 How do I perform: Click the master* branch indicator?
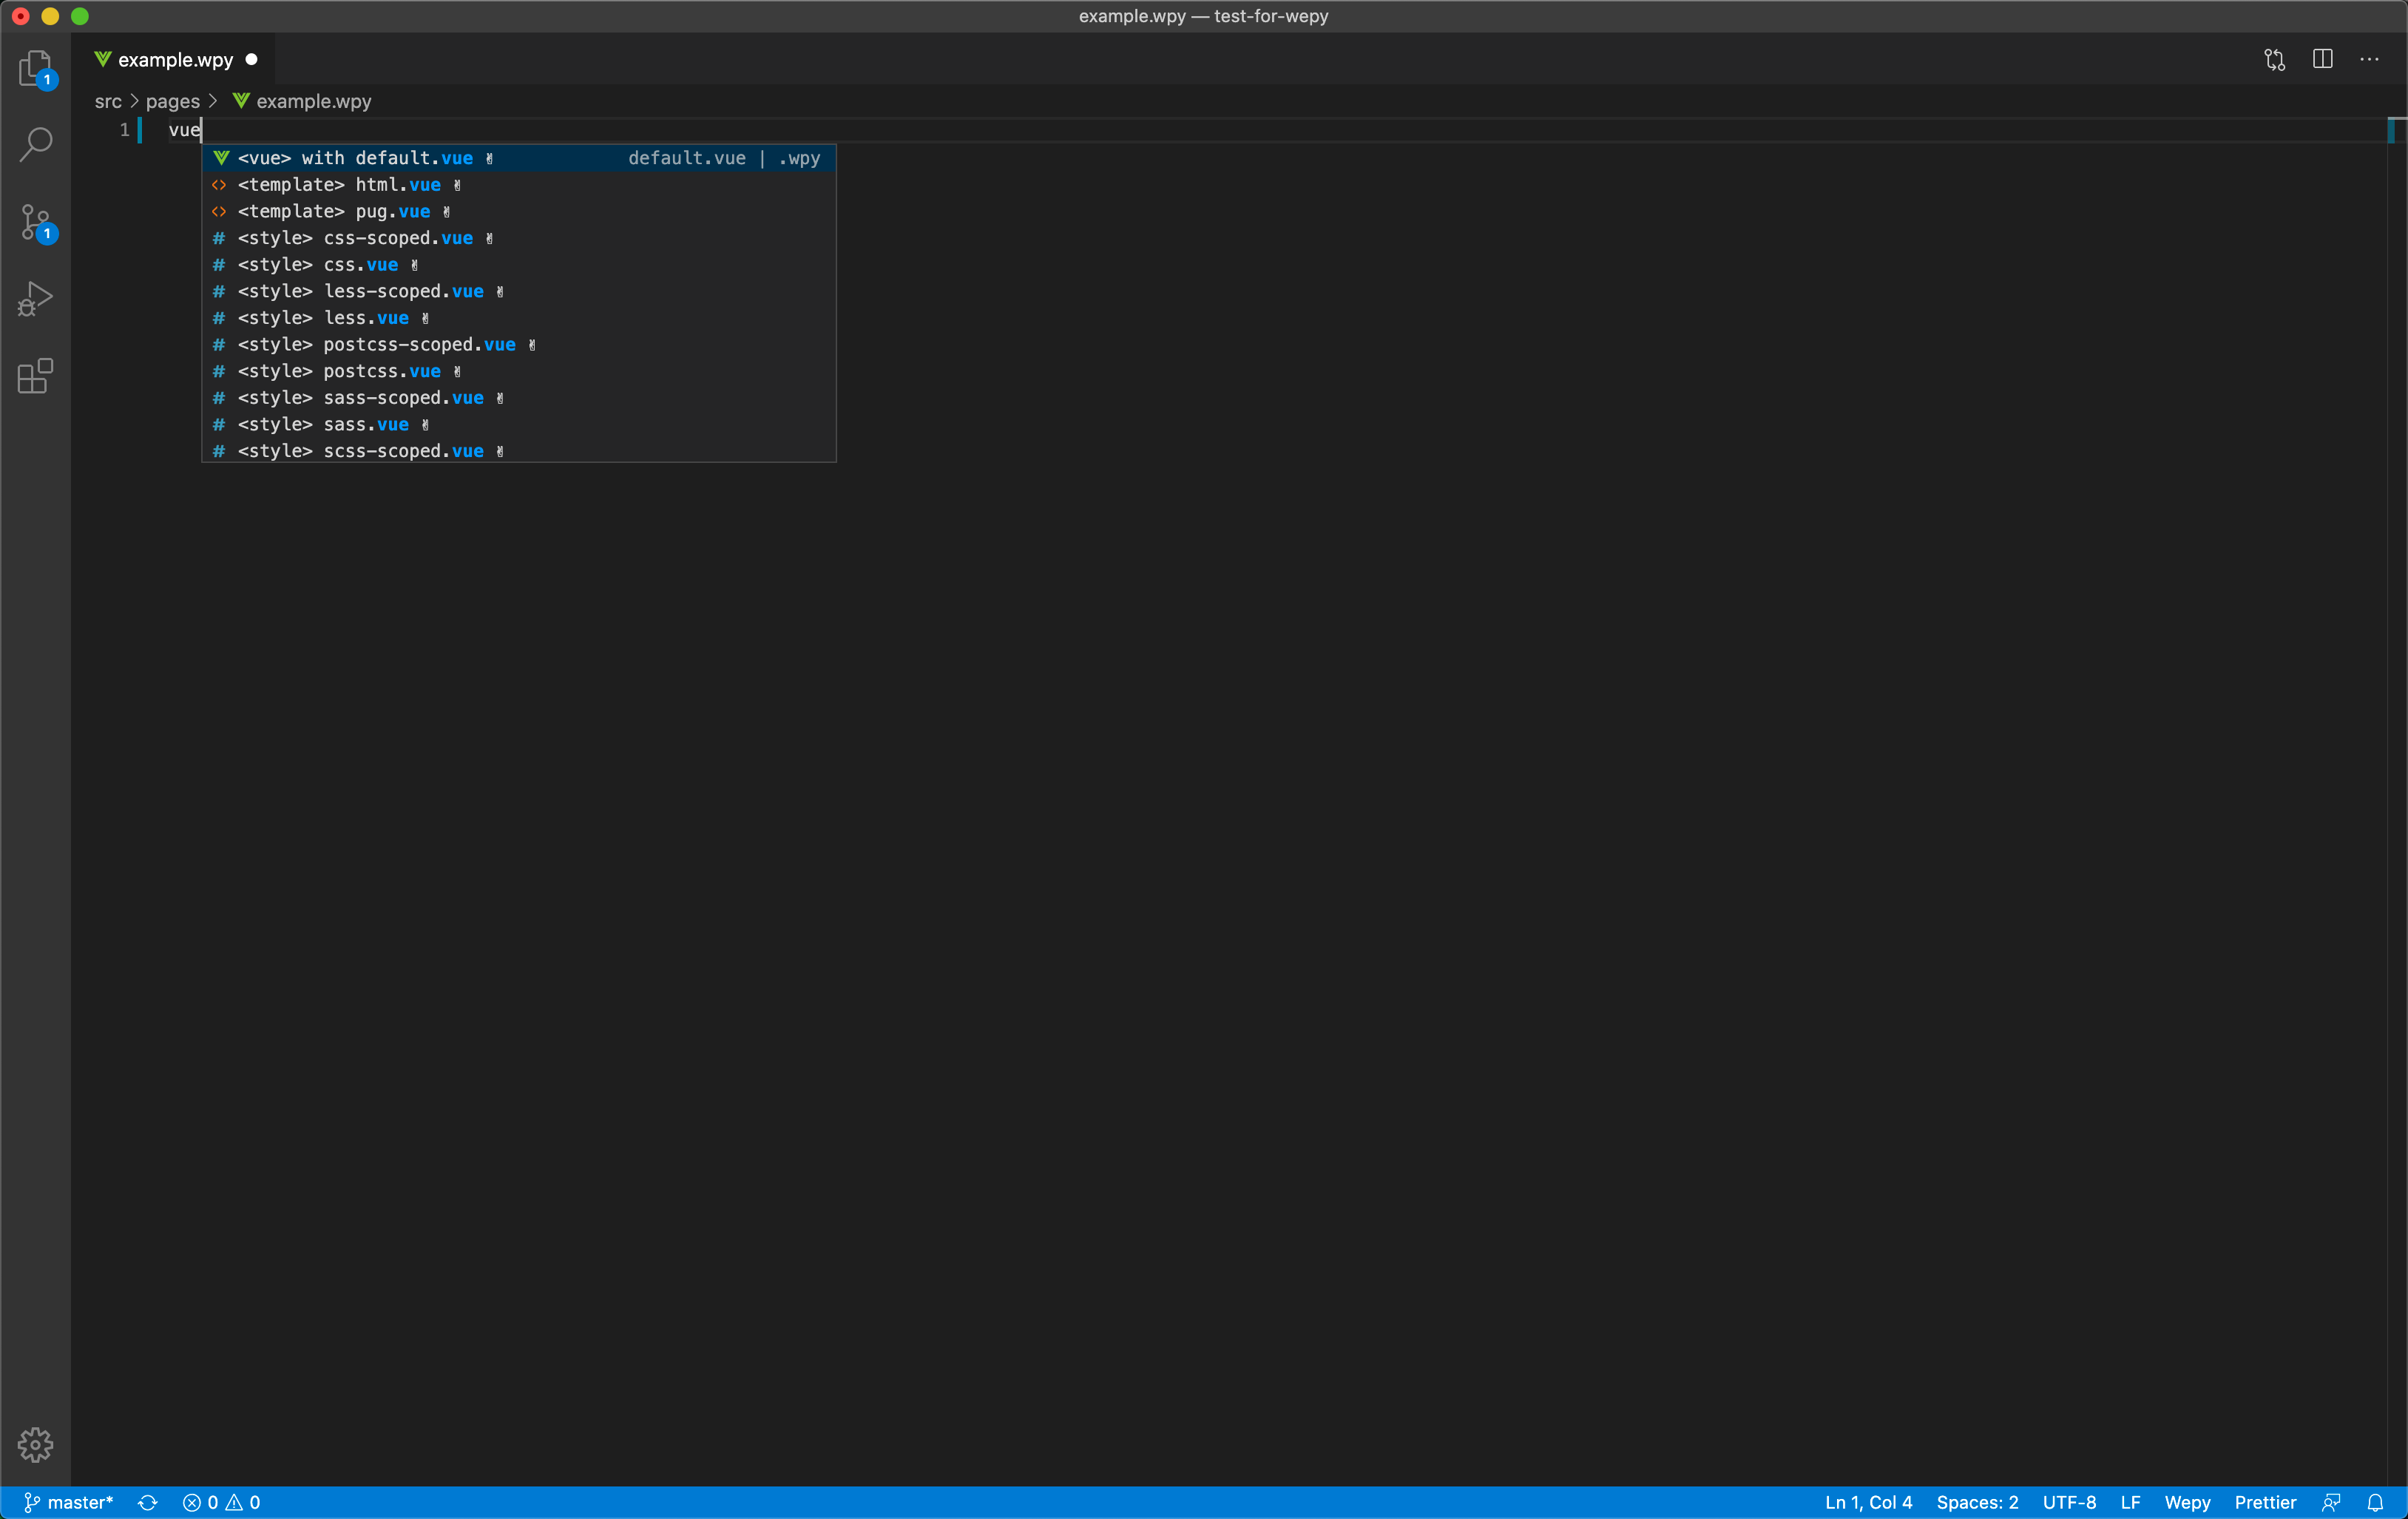[x=69, y=1502]
